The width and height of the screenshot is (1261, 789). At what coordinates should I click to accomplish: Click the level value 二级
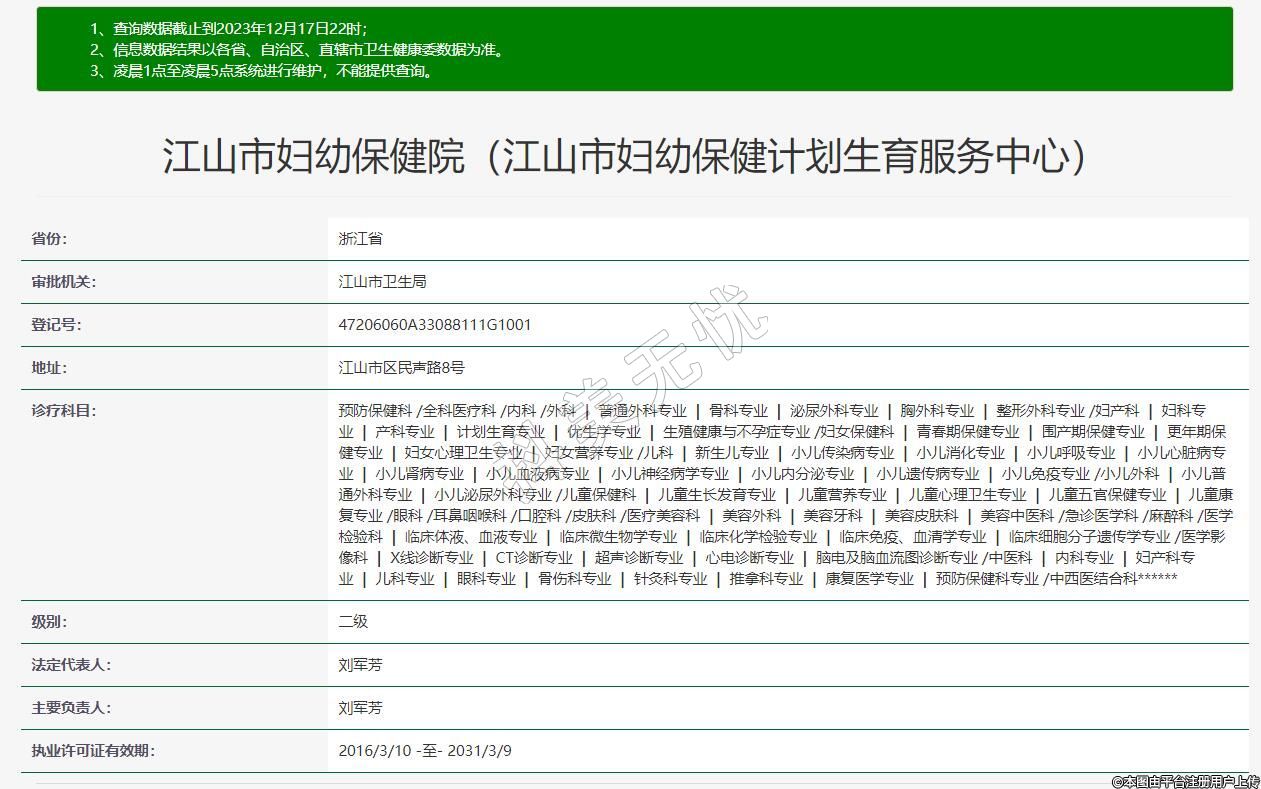coord(353,622)
